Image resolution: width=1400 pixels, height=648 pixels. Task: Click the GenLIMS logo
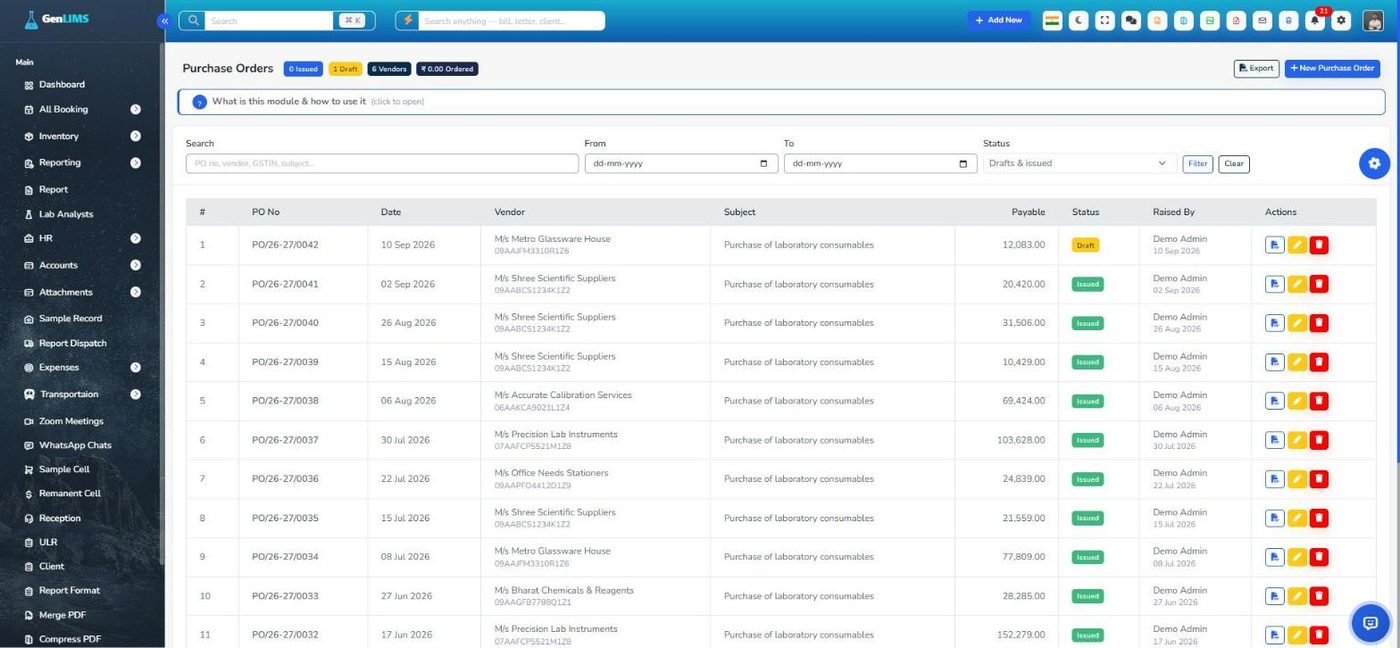(57, 19)
